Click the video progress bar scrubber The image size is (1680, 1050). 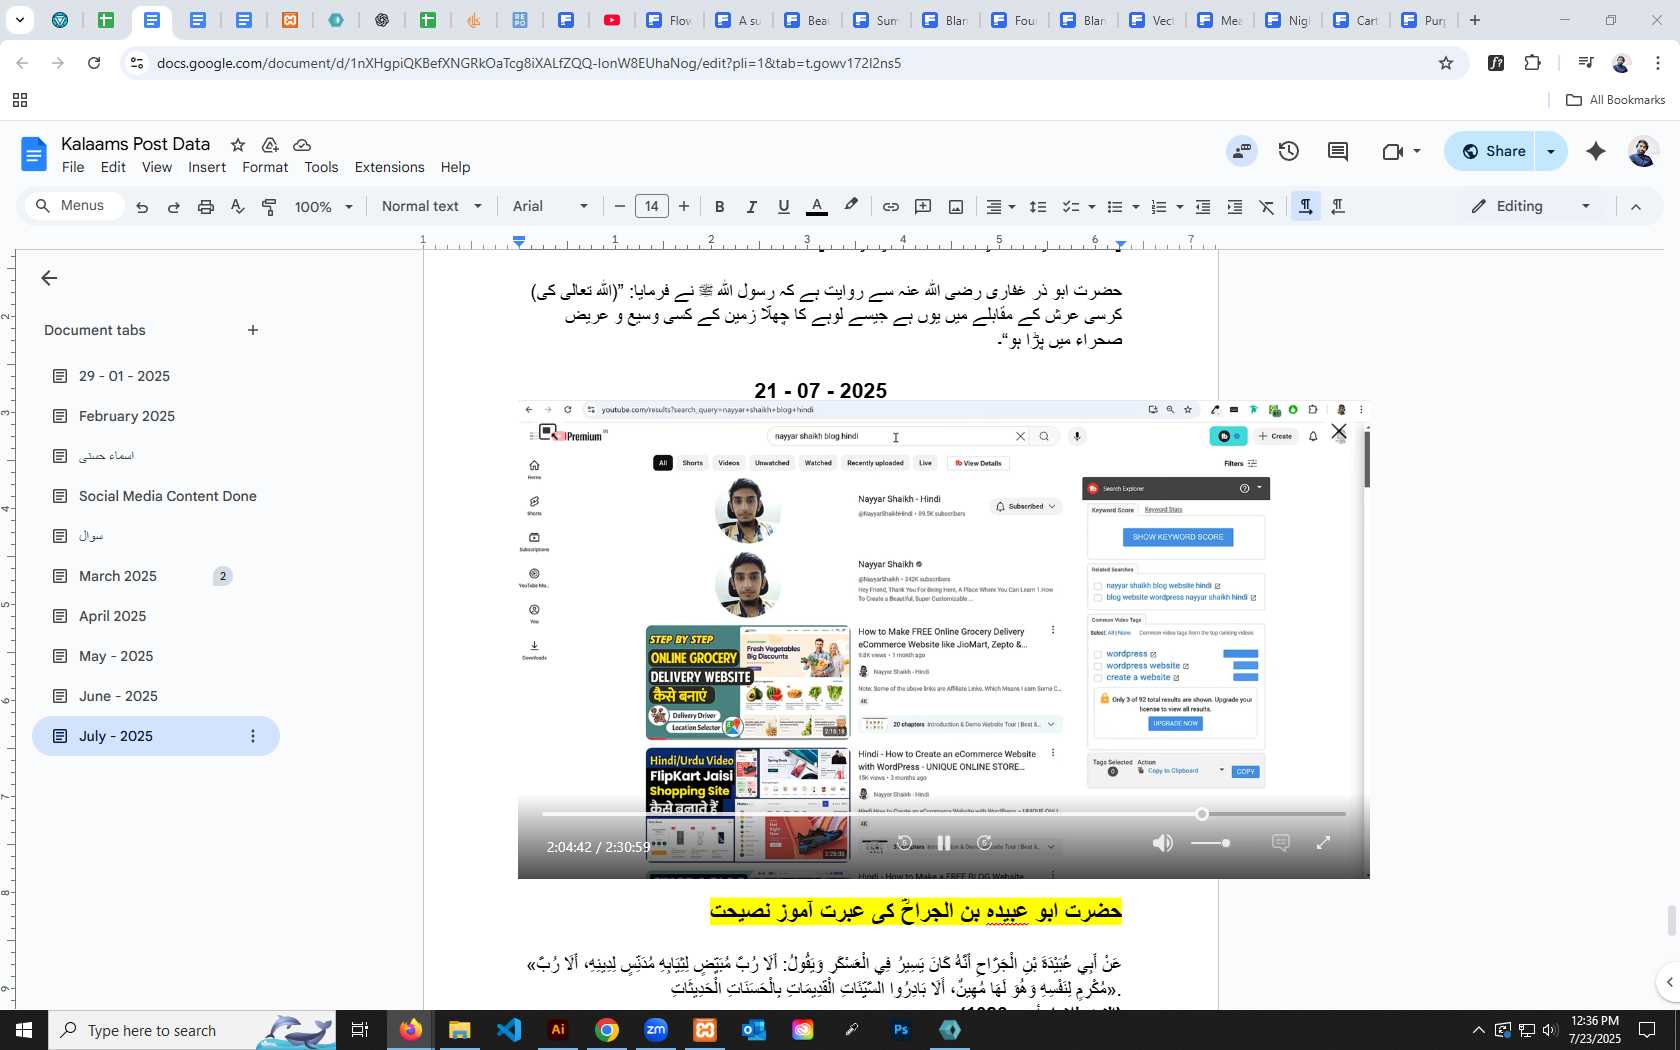tap(1202, 814)
